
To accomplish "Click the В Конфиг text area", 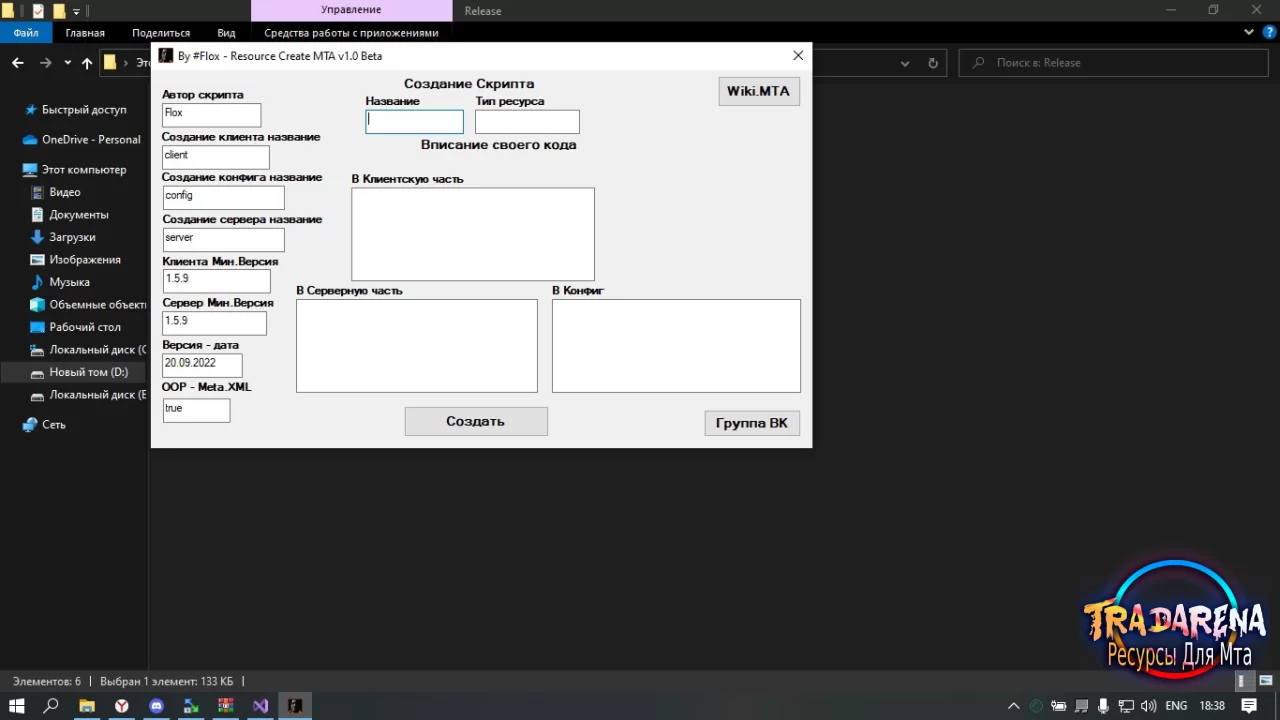I will tap(676, 345).
